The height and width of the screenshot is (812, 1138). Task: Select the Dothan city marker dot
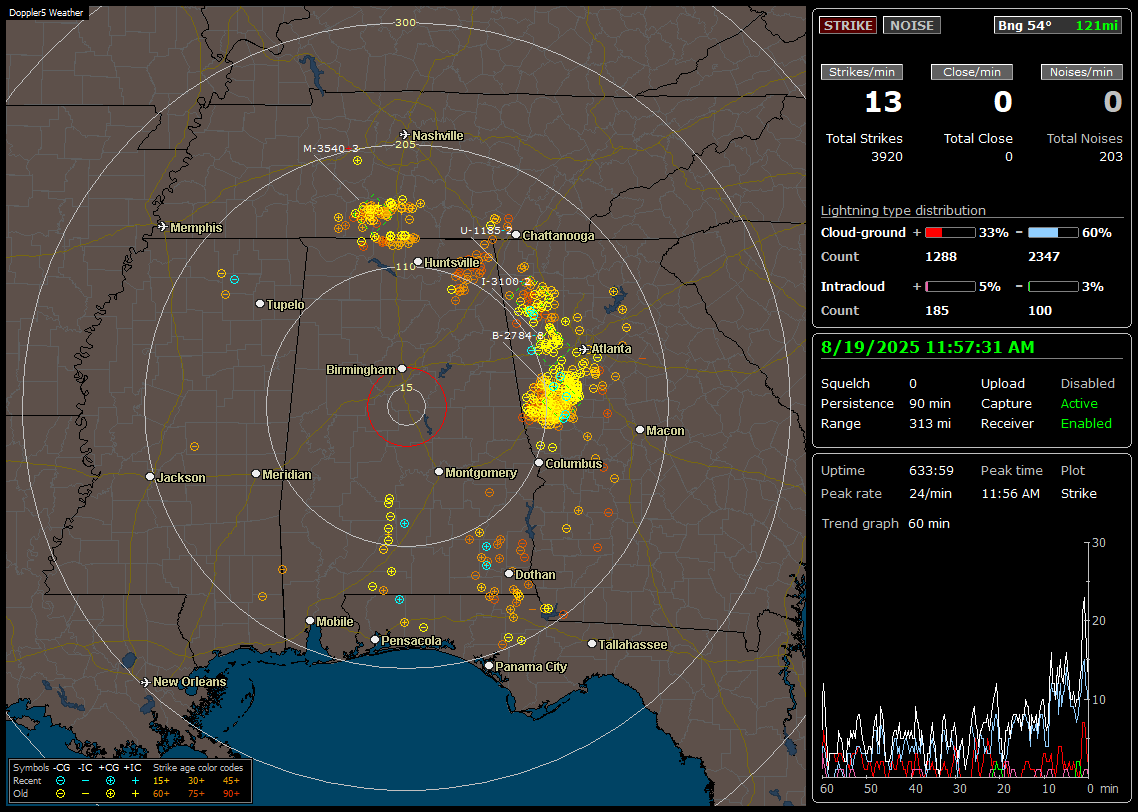point(509,574)
